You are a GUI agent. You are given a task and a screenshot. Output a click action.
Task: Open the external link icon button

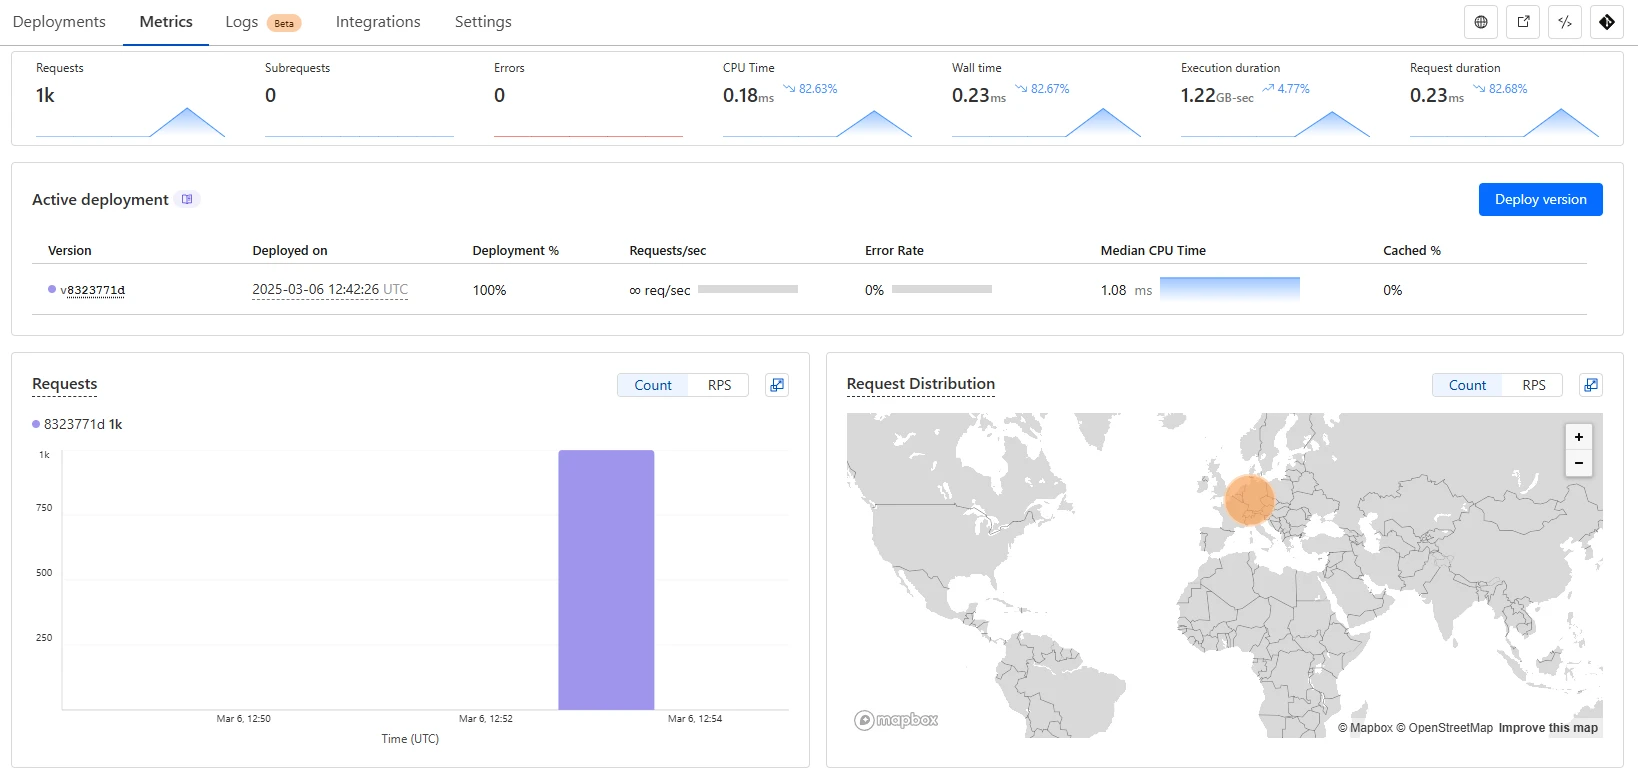coord(1523,22)
